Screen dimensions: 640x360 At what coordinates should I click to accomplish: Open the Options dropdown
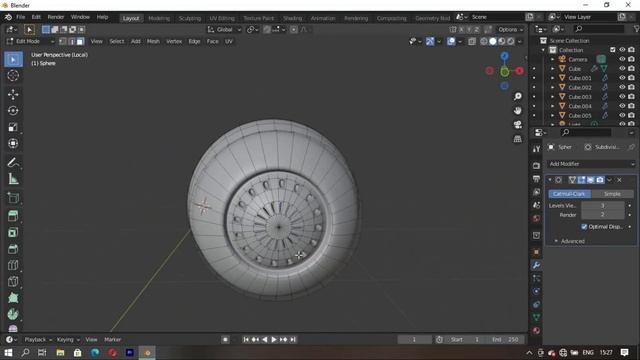pos(510,29)
